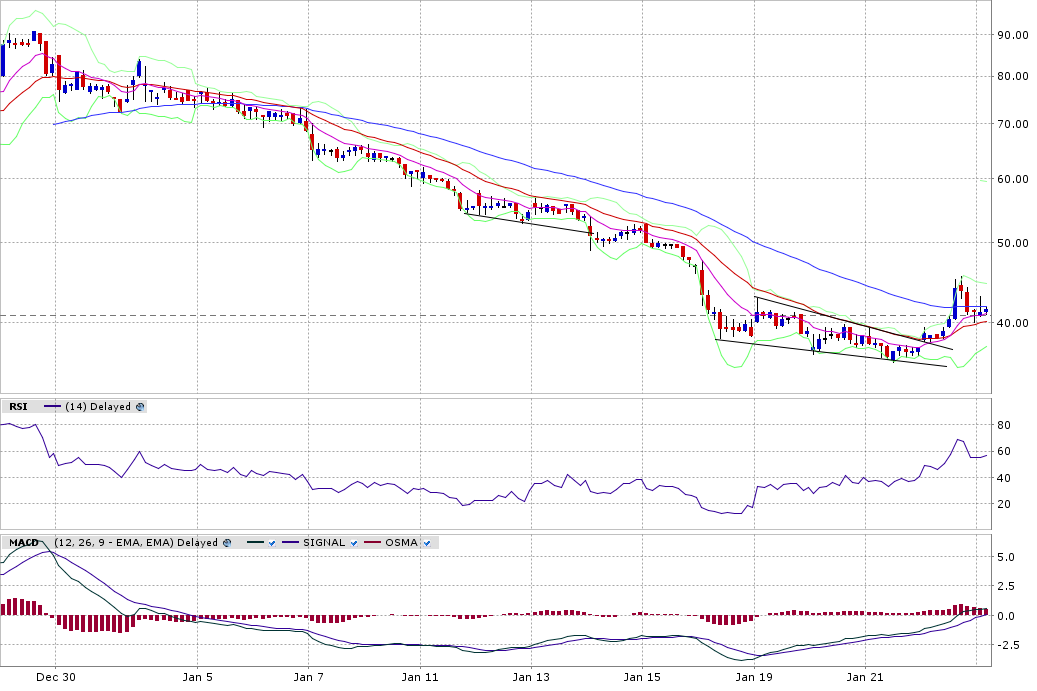Click the RSI 80 axis label
The height and width of the screenshot is (691, 1037).
(x=1003, y=425)
